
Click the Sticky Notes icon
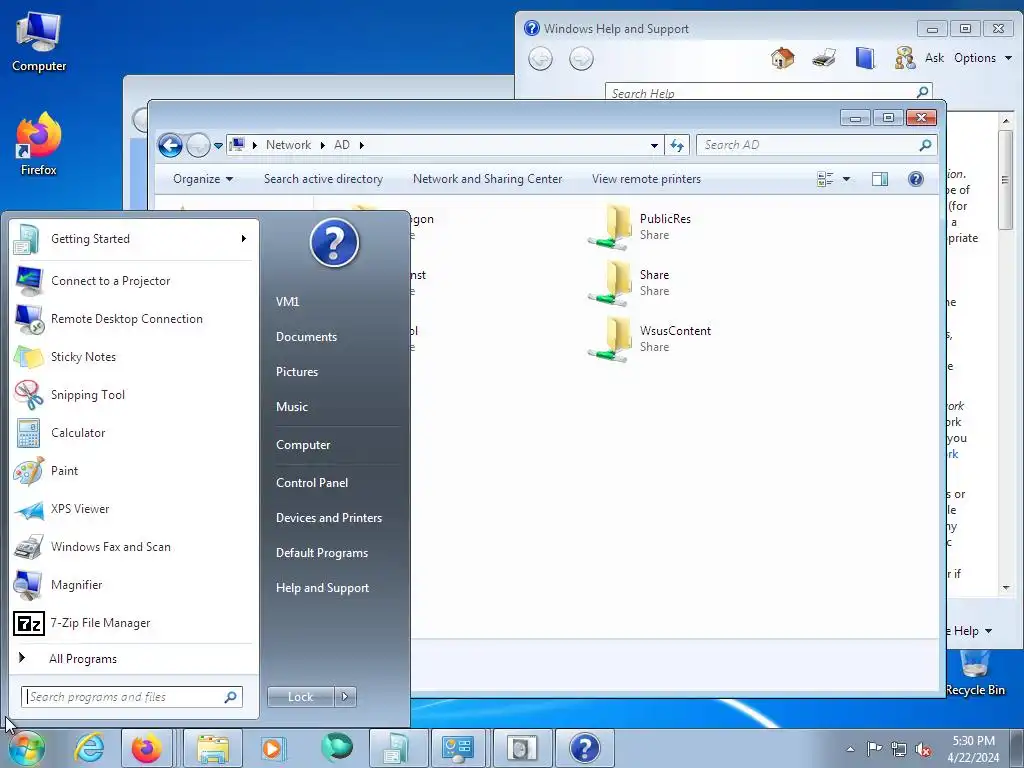click(x=28, y=357)
